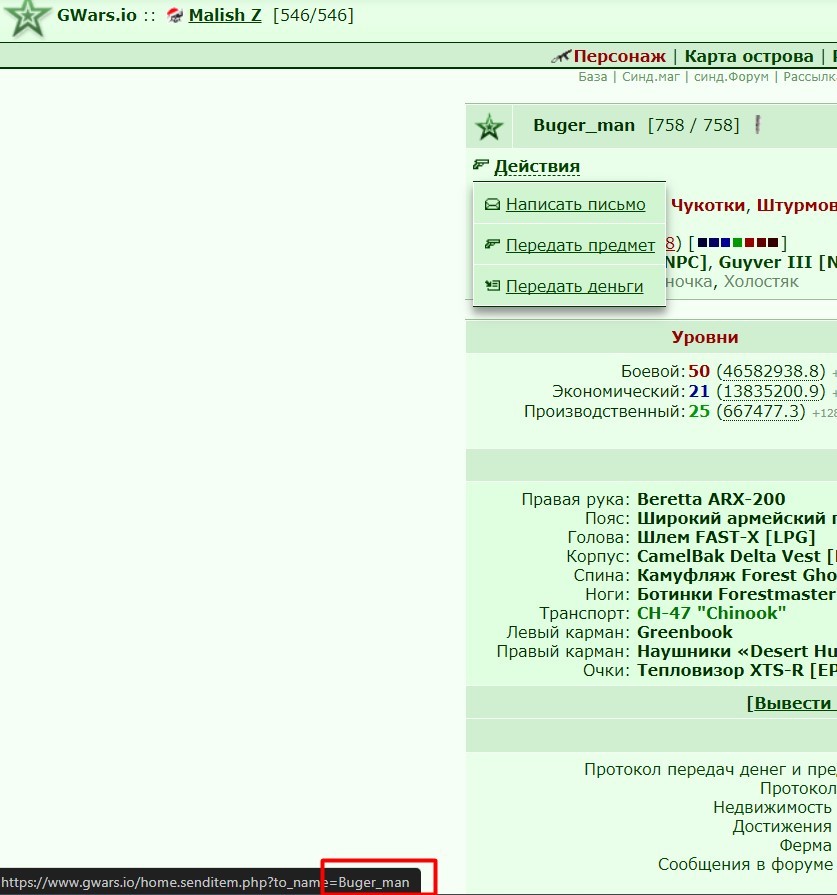Click the Уровни section header
Image resolution: width=837 pixels, height=895 pixels.
705,337
